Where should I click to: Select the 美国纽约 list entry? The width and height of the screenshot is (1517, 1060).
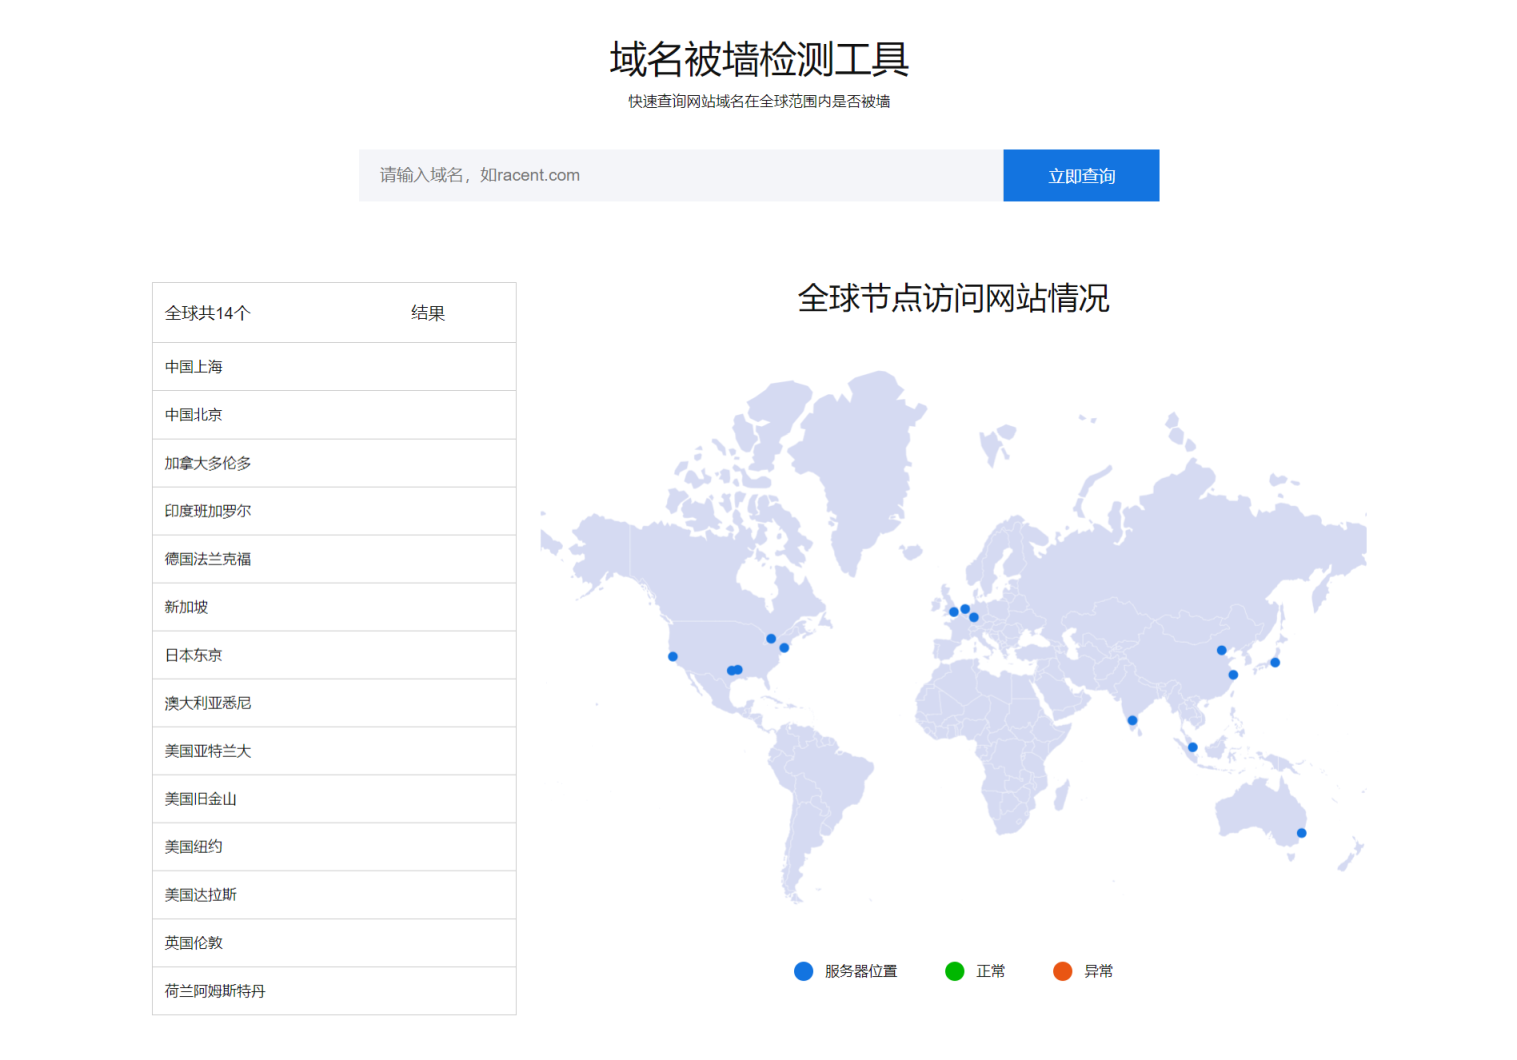[x=191, y=846]
